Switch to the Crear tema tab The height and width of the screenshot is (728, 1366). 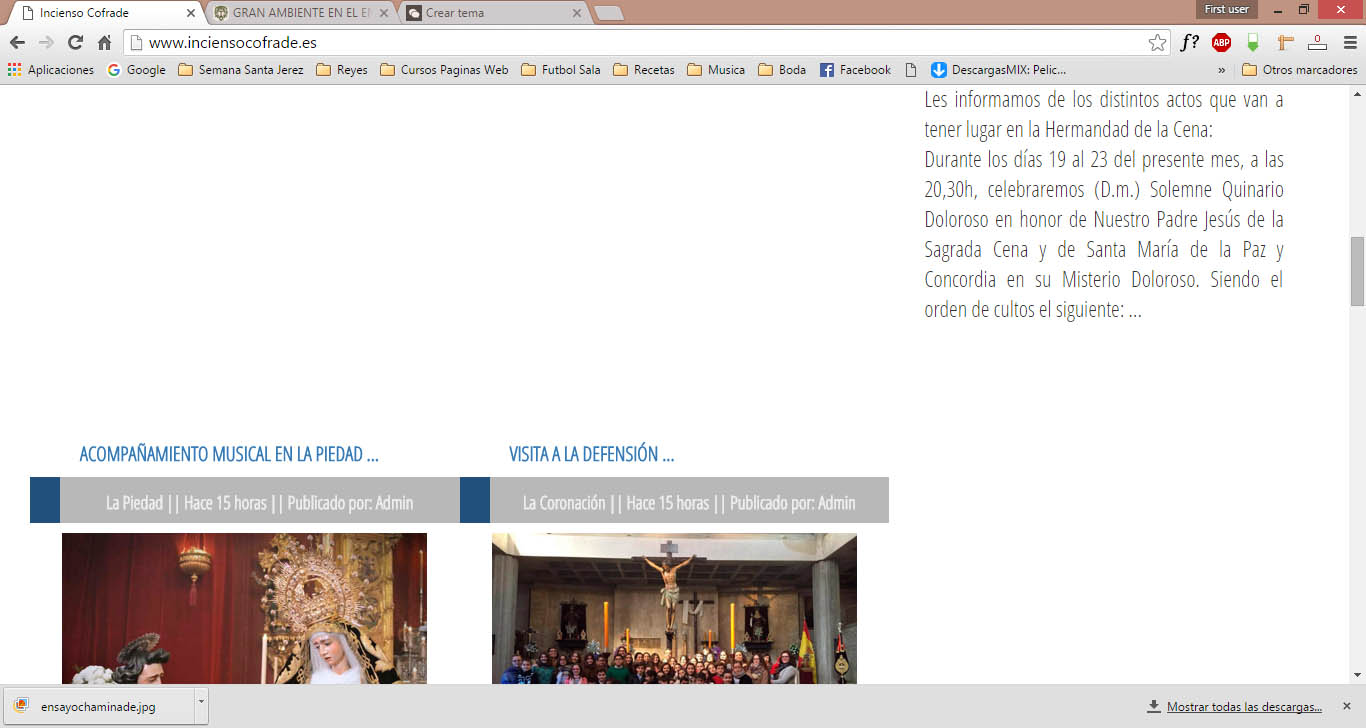click(x=490, y=13)
